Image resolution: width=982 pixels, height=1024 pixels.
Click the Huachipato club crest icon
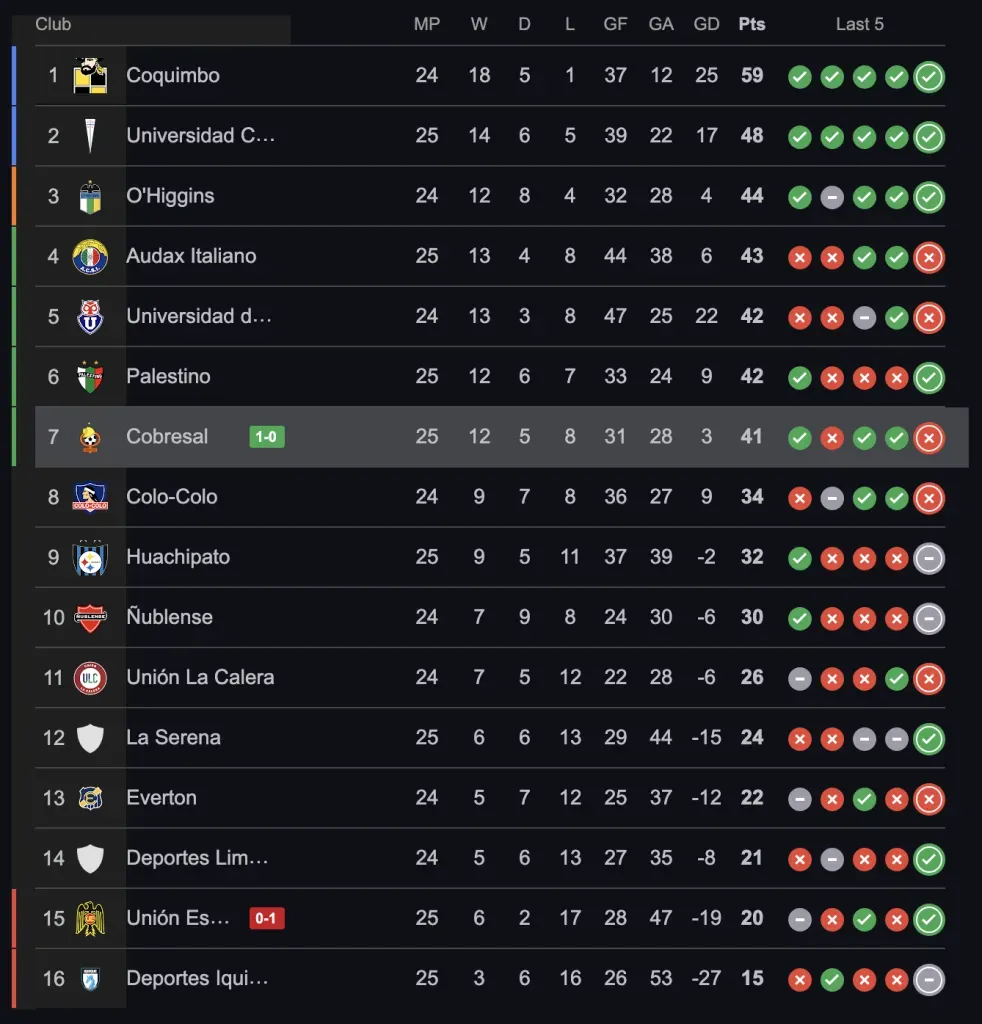click(x=90, y=558)
